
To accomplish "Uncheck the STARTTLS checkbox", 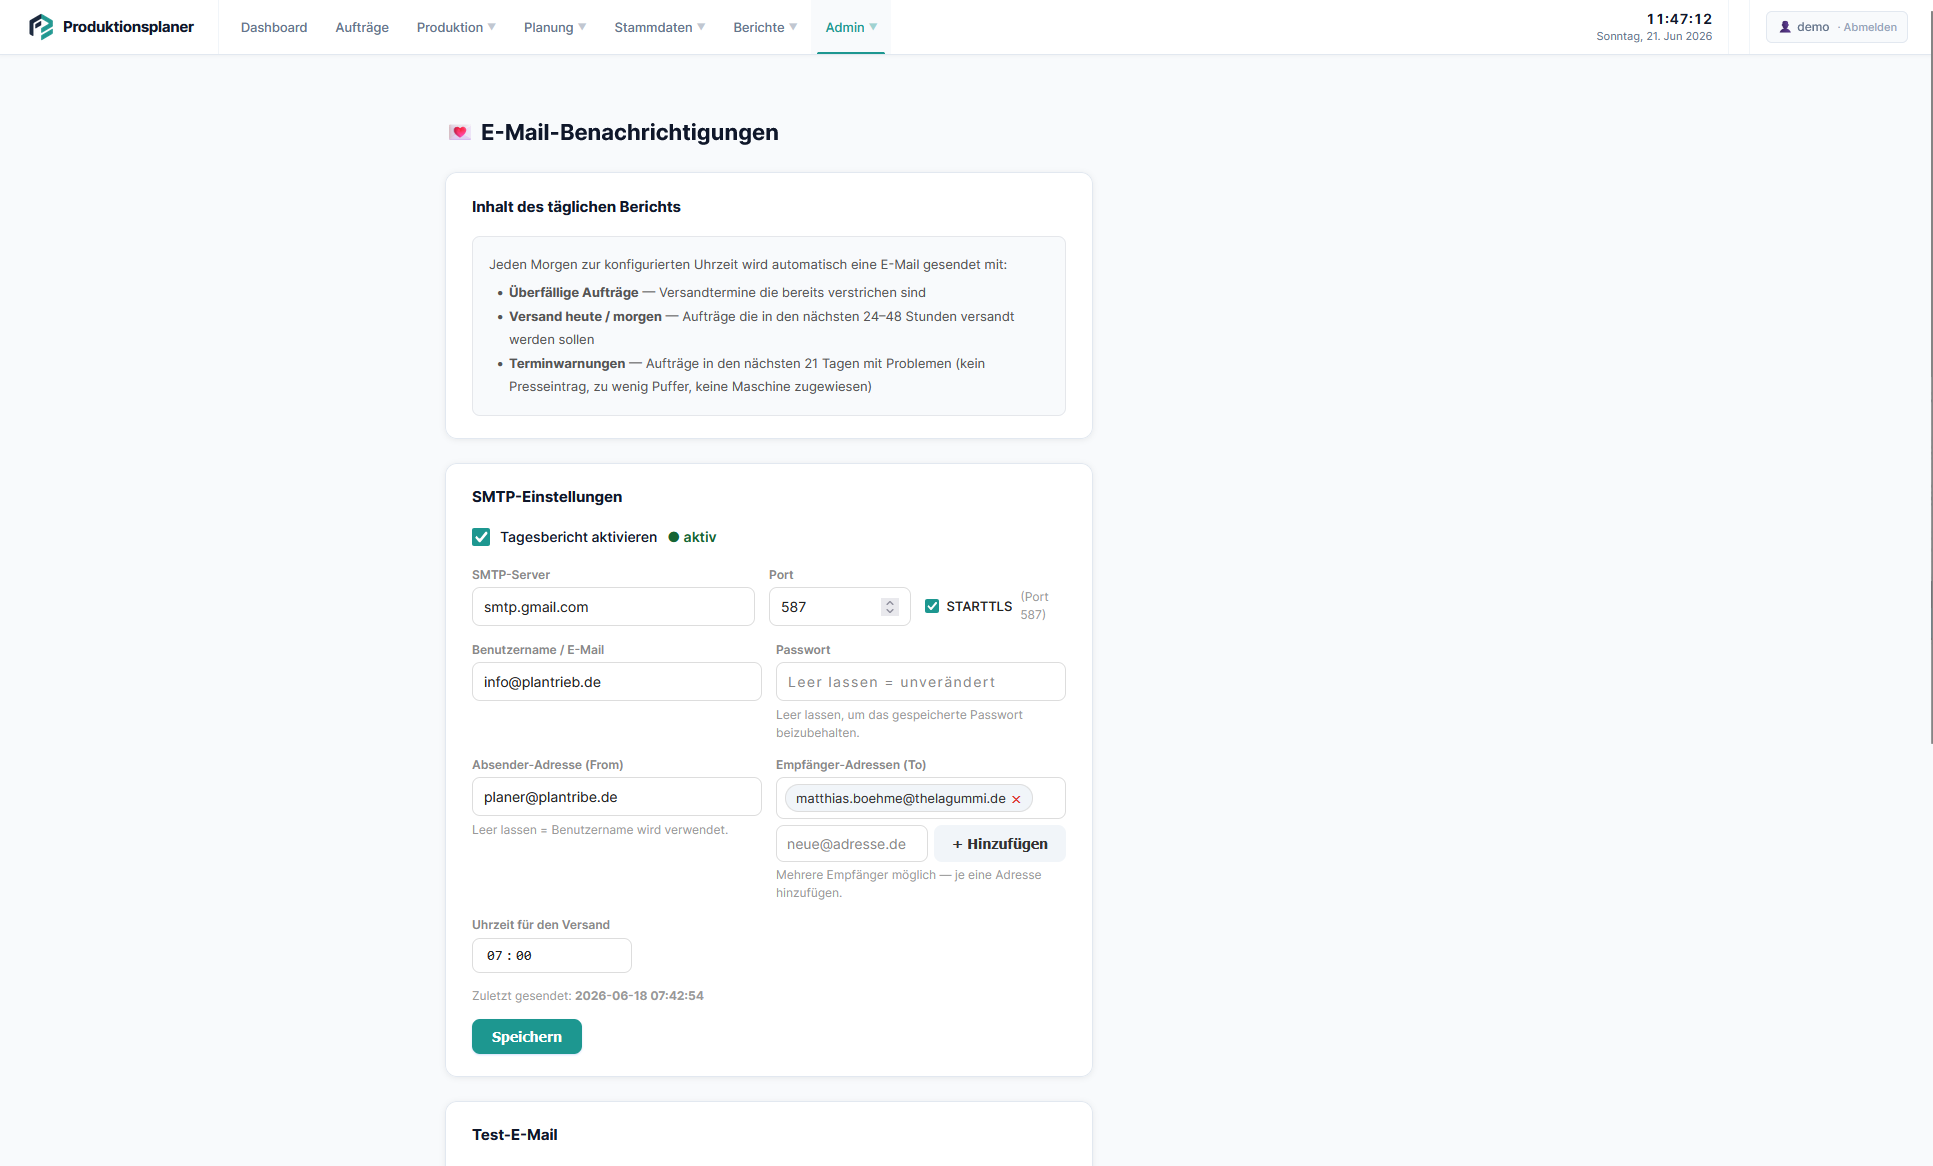I will coord(932,606).
